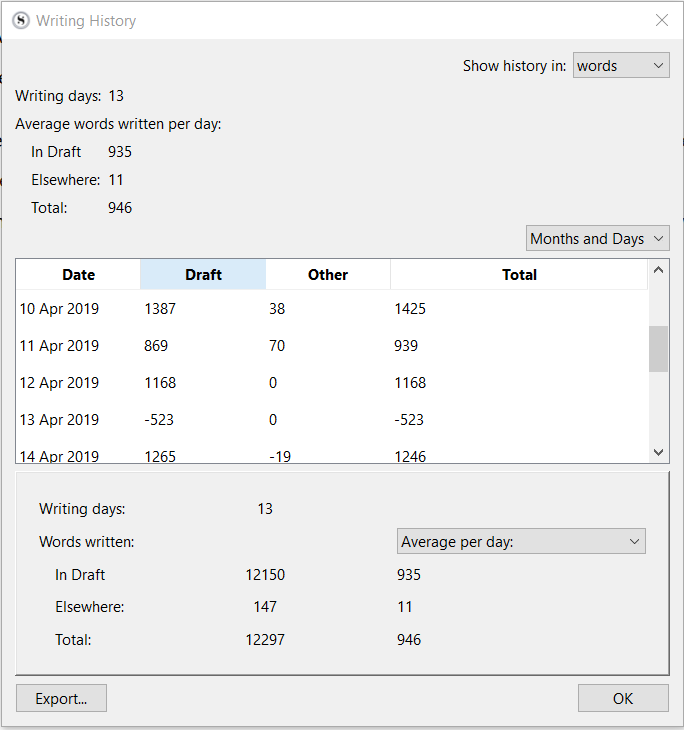The height and width of the screenshot is (730, 684).
Task: Expand the Months and Days dropdown
Action: point(597,239)
